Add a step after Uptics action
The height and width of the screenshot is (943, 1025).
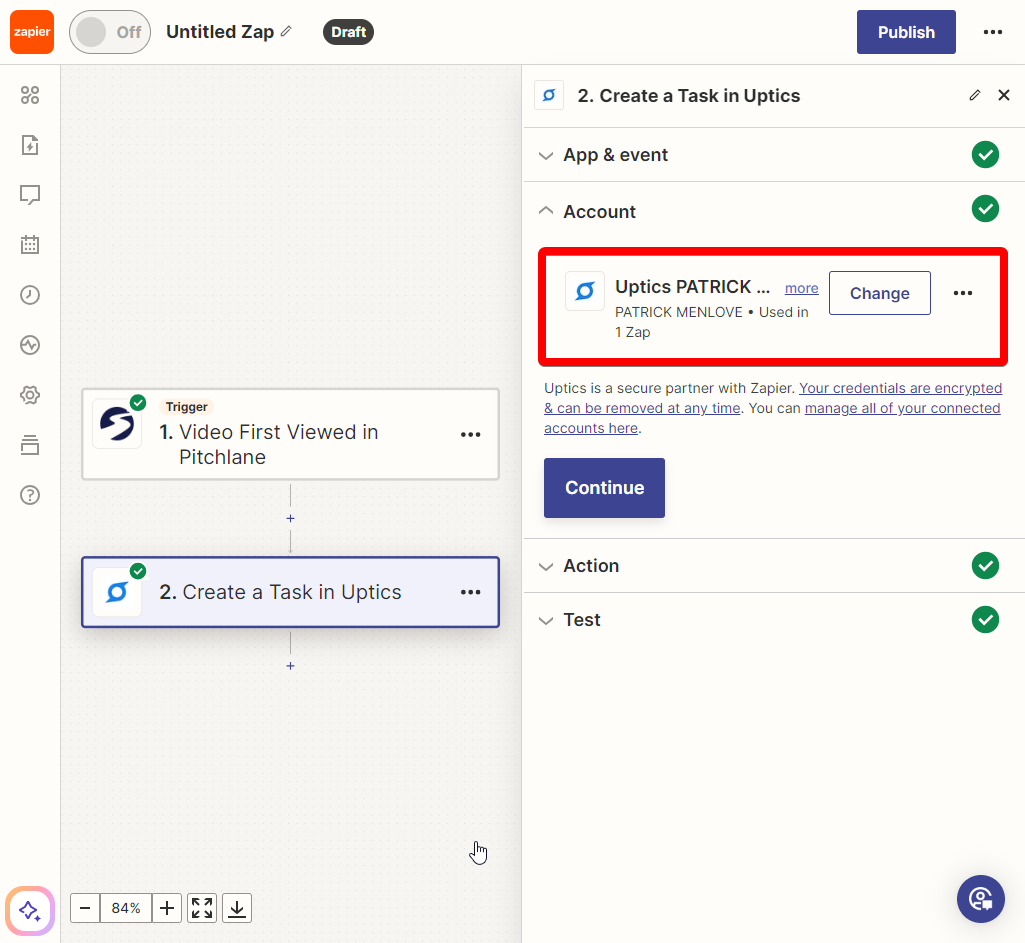290,666
